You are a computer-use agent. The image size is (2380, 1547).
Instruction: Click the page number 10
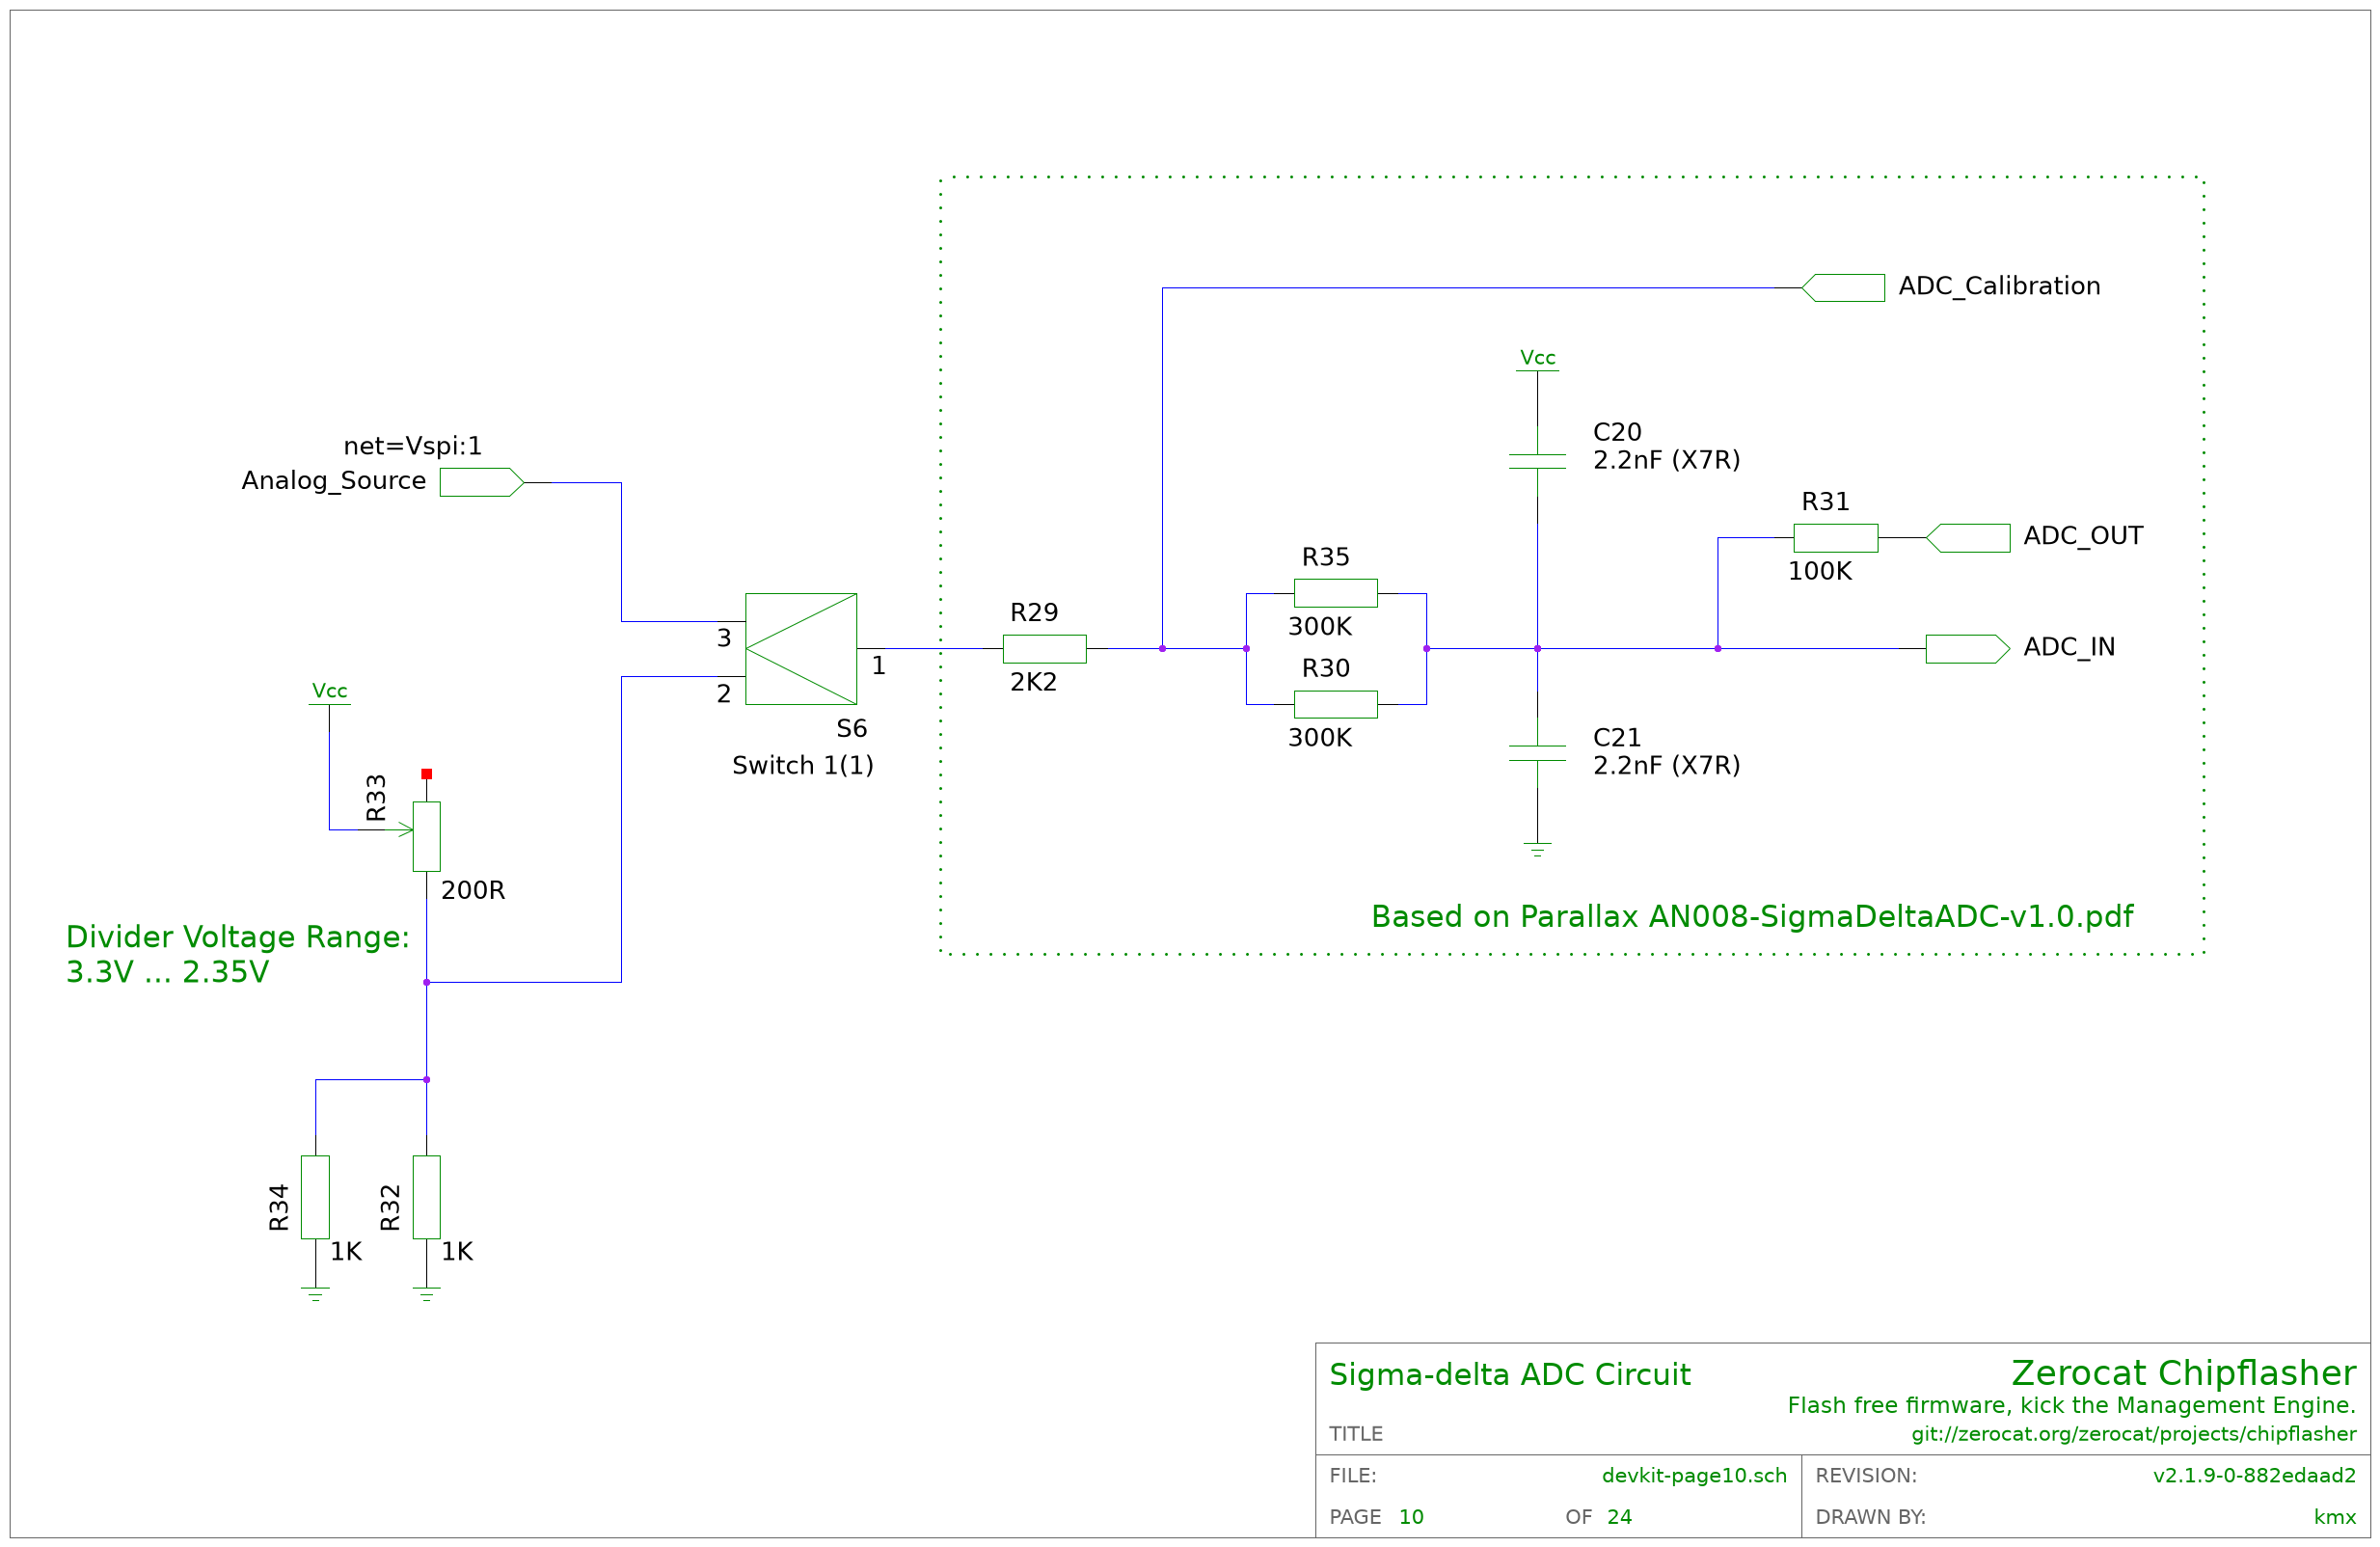(x=1410, y=1518)
